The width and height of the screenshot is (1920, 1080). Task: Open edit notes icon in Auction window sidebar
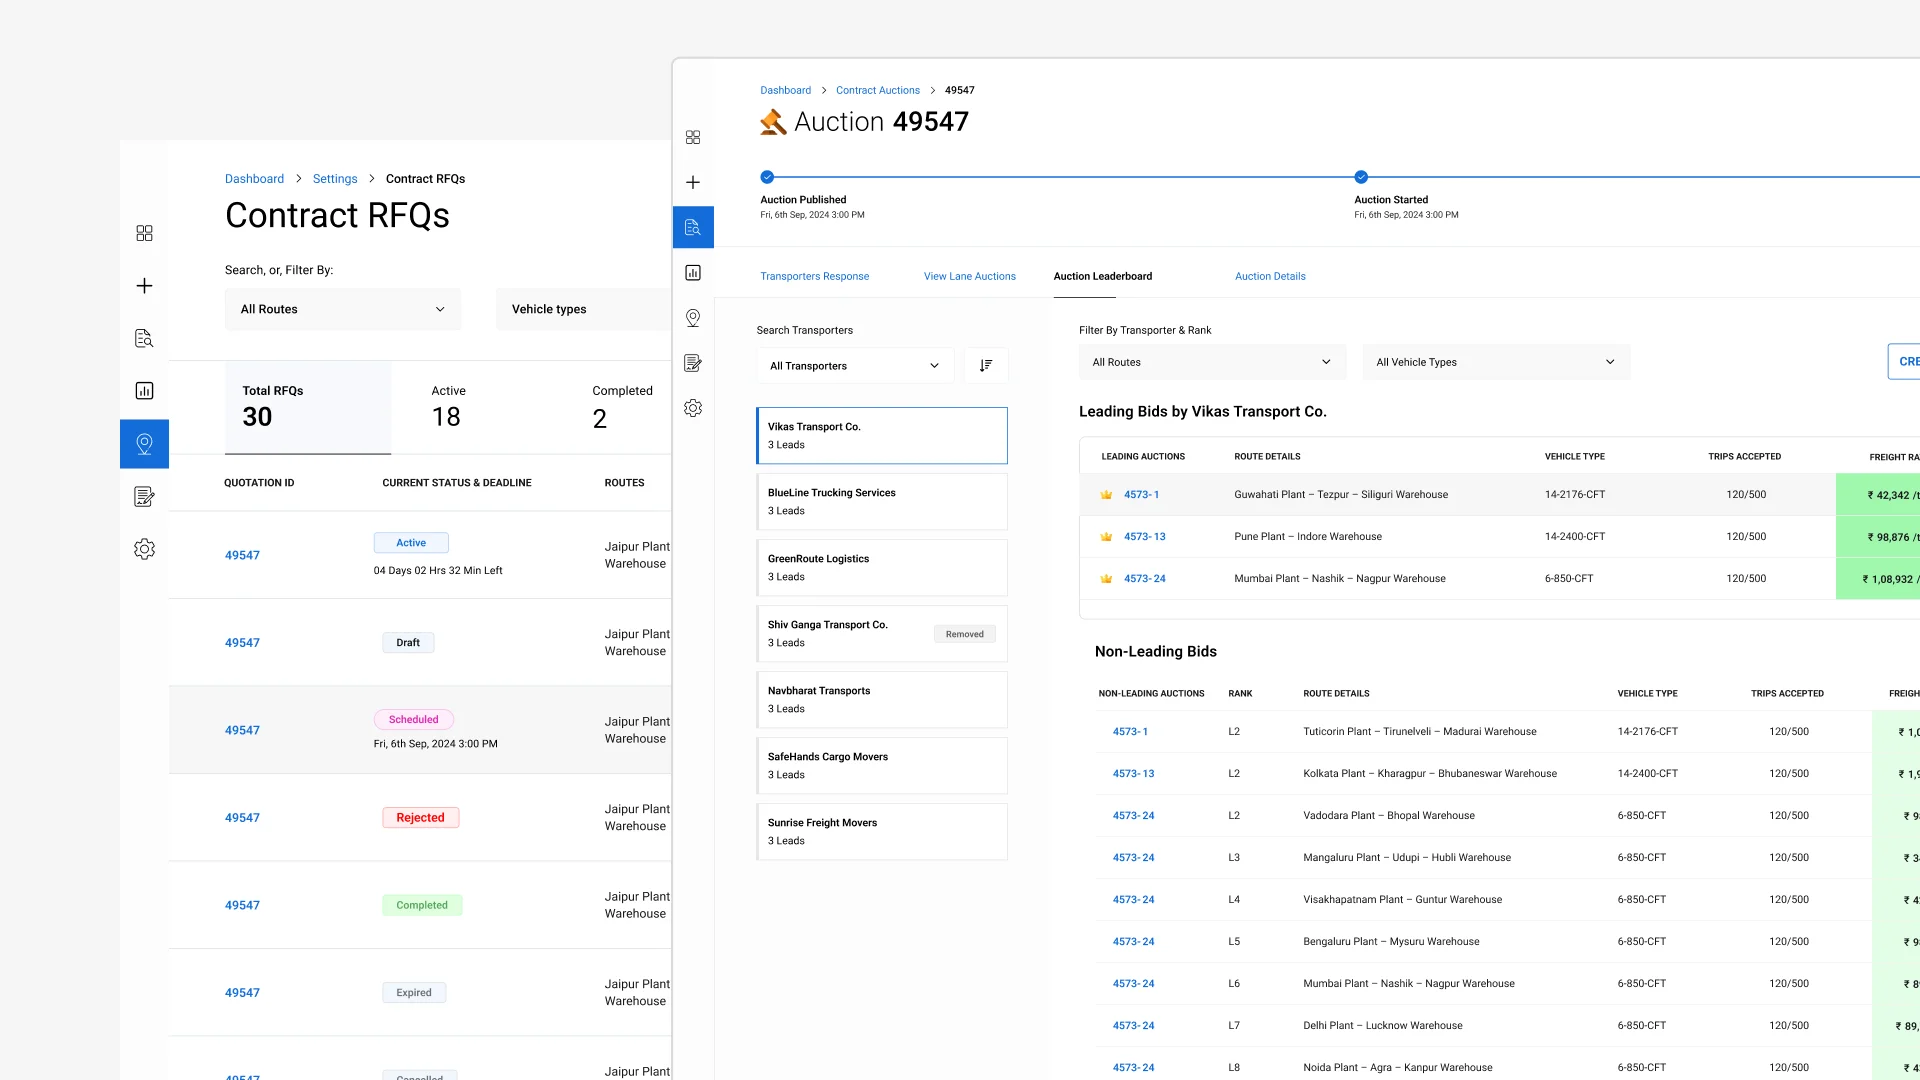point(693,363)
